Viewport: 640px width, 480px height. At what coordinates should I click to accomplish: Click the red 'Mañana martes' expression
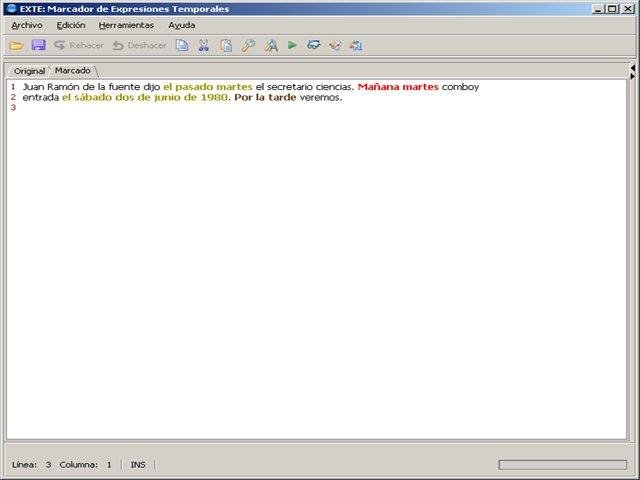click(398, 87)
